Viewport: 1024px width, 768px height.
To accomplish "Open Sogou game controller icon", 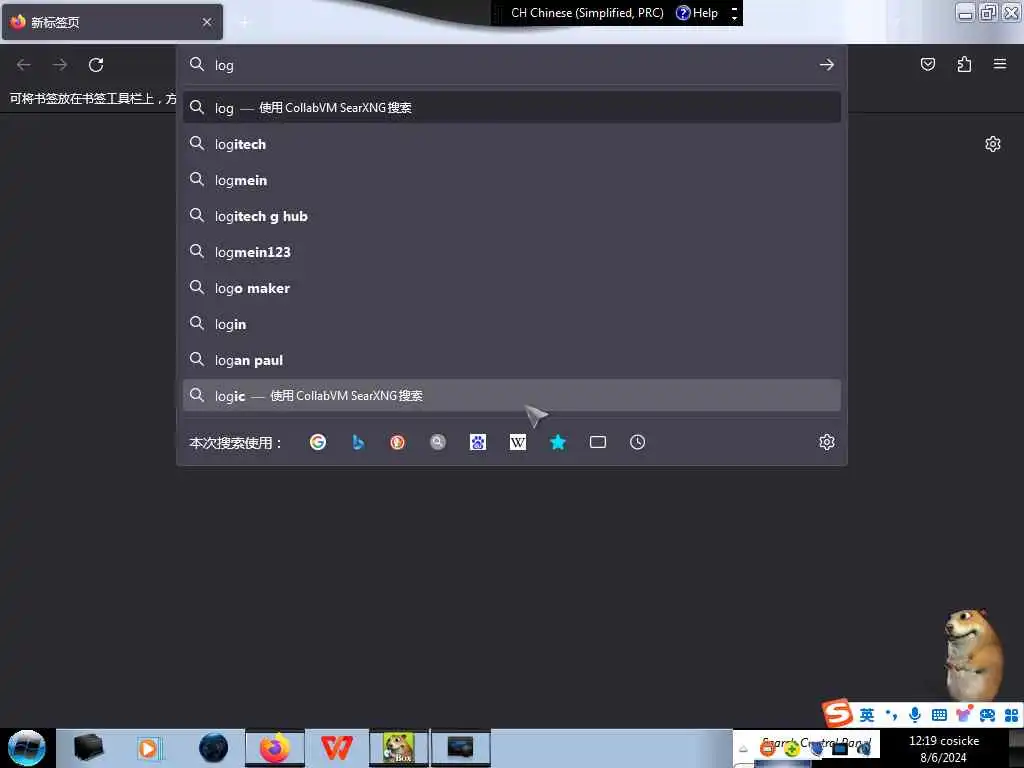I will [987, 715].
